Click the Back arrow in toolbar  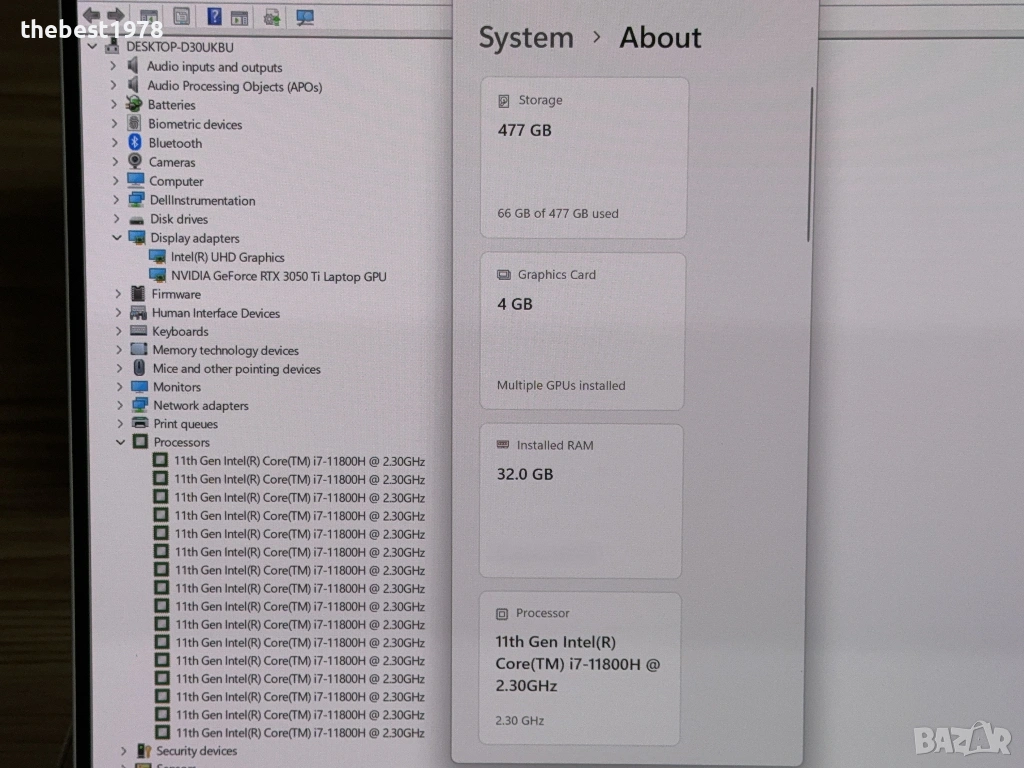pyautogui.click(x=91, y=15)
